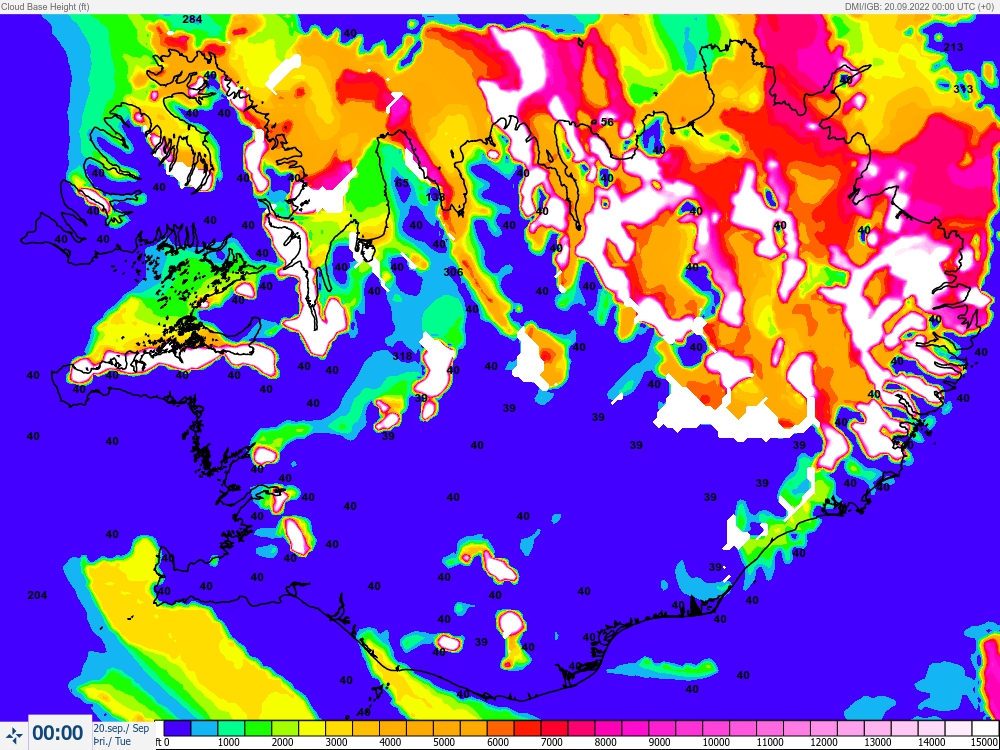Click the four-point compass icon beside the clock

14,733
